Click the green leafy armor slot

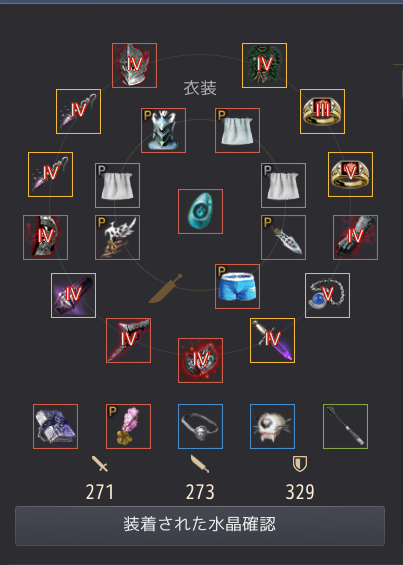(x=265, y=65)
